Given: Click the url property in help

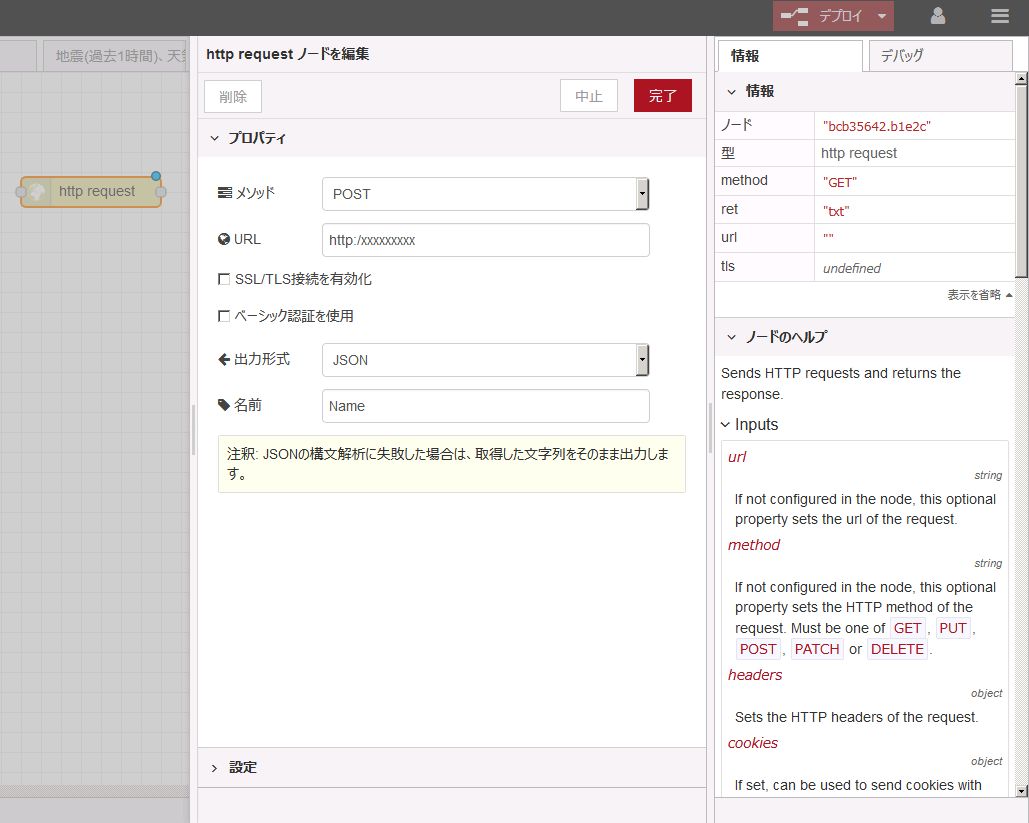Looking at the screenshot, I should pos(737,457).
